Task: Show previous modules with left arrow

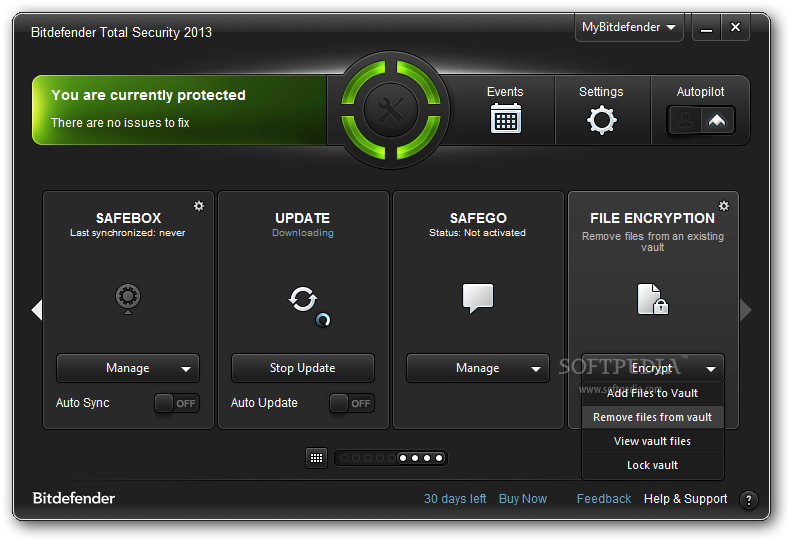Action: click(37, 310)
